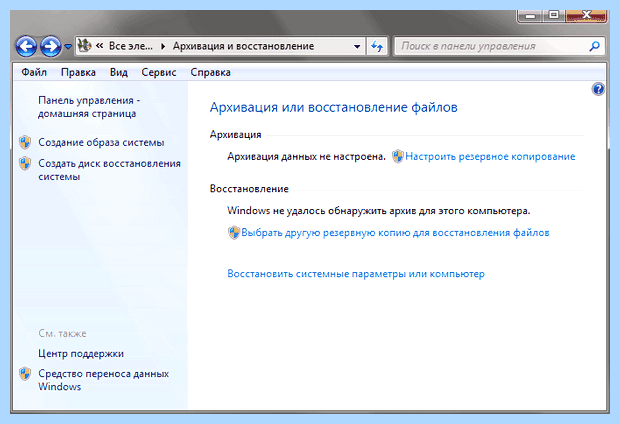Click 'Архивация и восстановление' breadcrumb
620x424 pixels.
(243, 46)
